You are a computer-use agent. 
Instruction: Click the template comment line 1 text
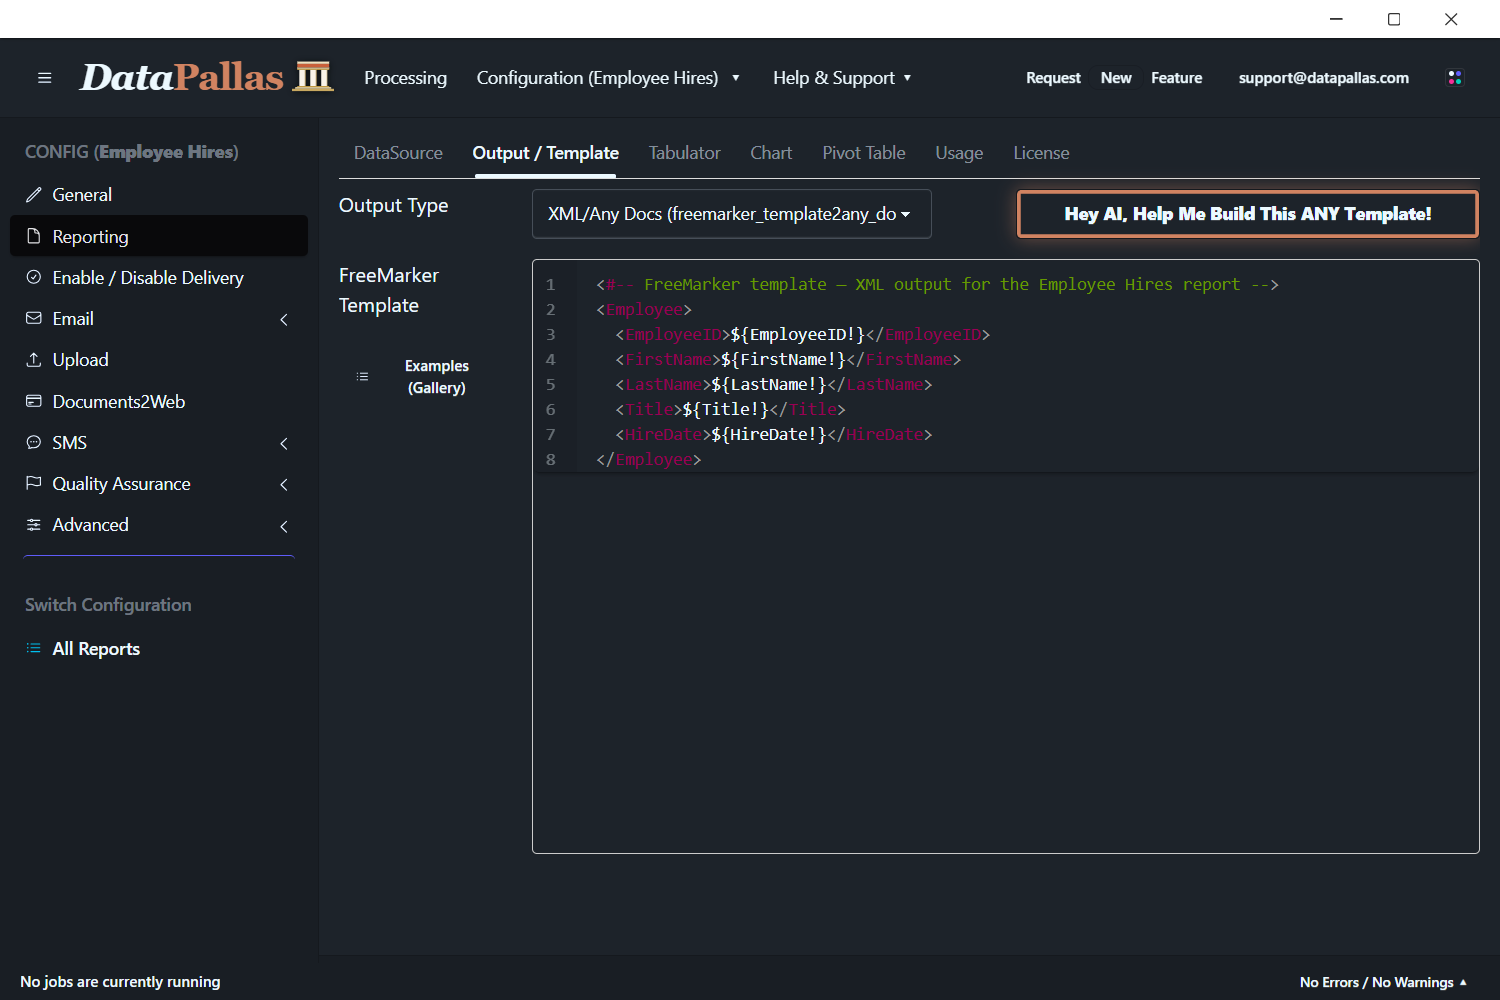coord(937,284)
